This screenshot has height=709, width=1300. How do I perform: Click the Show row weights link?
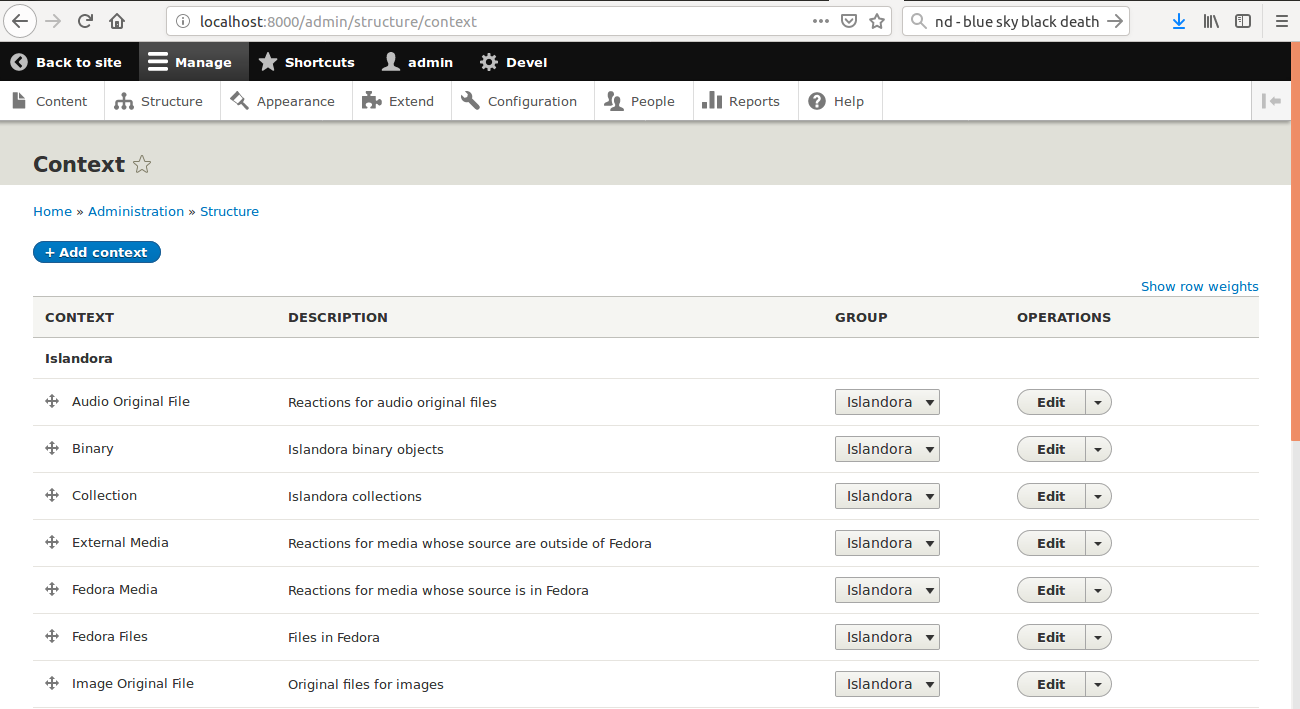click(1199, 286)
